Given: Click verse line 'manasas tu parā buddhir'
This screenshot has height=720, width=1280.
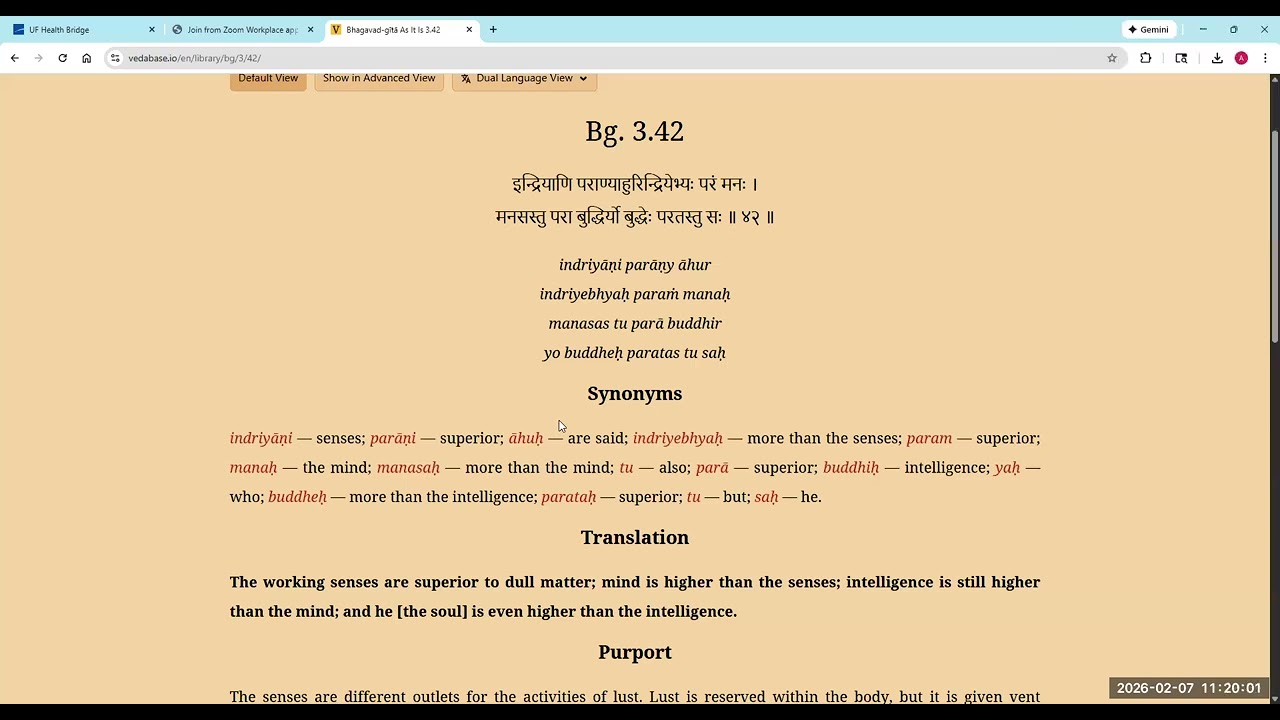Looking at the screenshot, I should tap(635, 323).
